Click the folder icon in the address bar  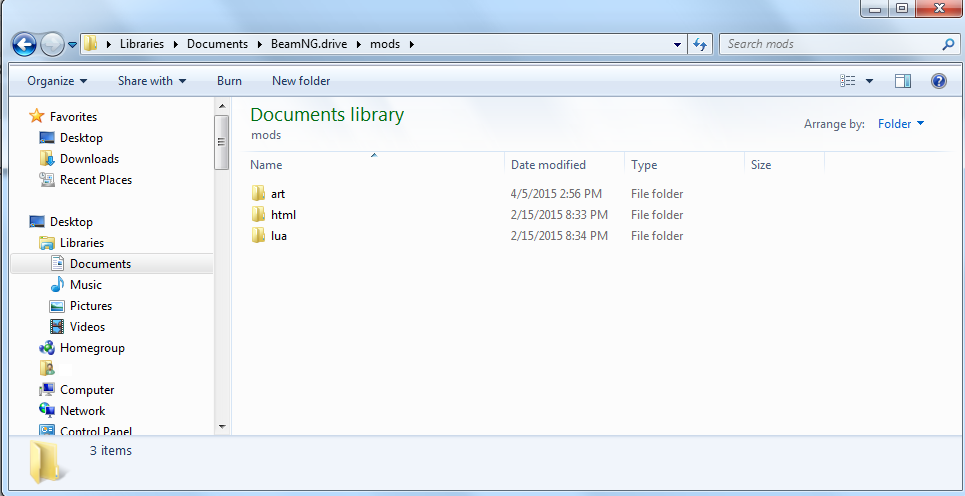[90, 44]
